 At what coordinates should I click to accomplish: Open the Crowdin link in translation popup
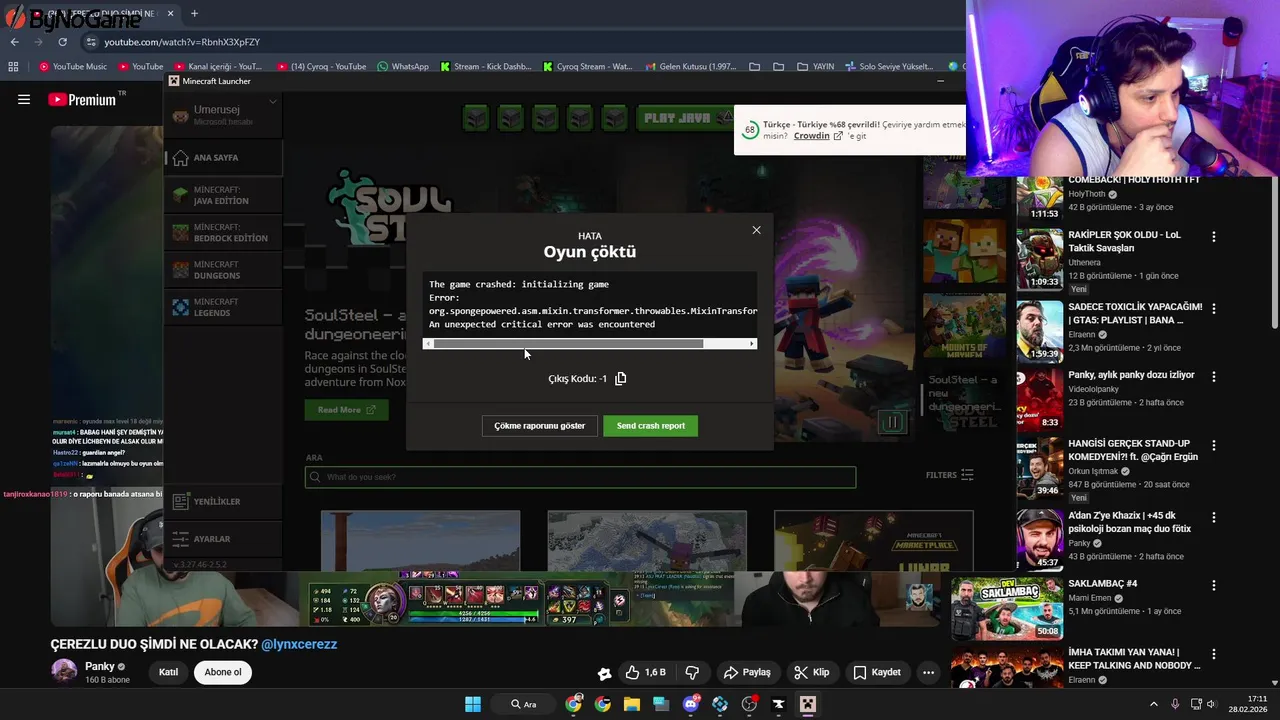817,136
